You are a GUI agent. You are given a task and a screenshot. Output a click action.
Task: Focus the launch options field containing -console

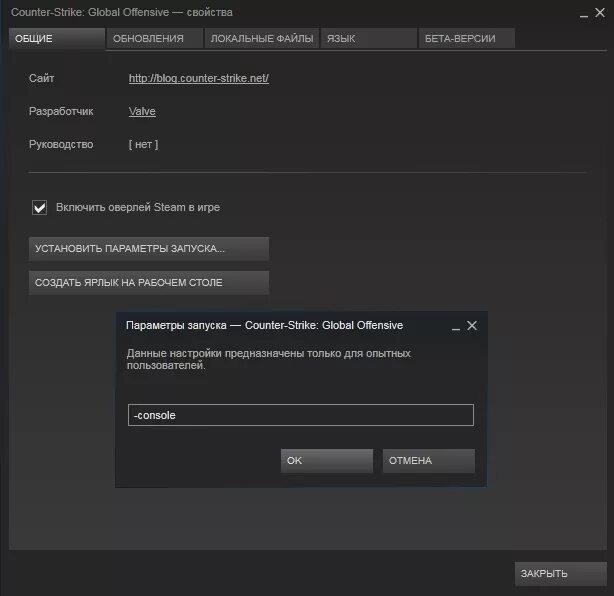tap(301, 415)
